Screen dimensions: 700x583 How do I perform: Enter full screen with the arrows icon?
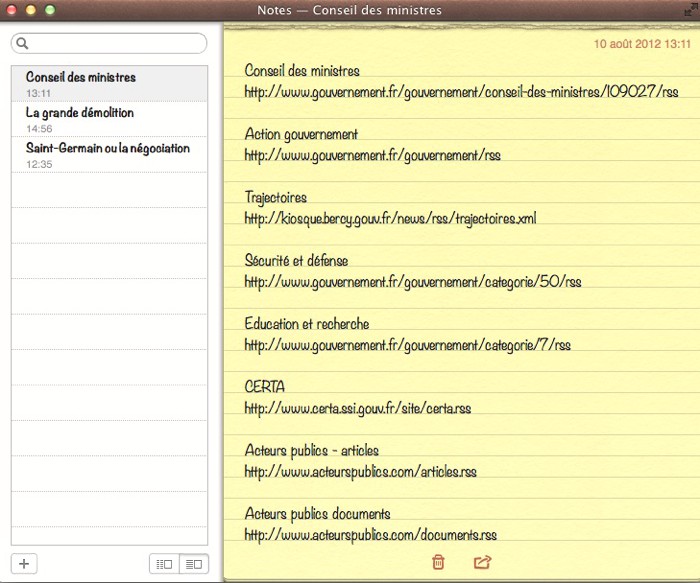[x=688, y=10]
